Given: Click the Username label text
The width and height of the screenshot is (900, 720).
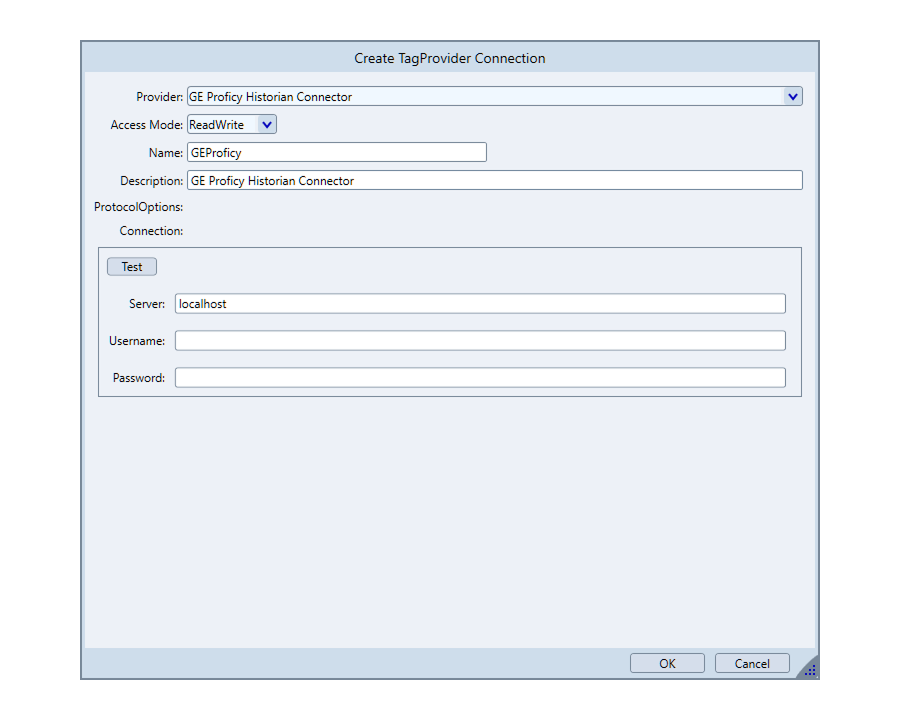Looking at the screenshot, I should point(137,341).
